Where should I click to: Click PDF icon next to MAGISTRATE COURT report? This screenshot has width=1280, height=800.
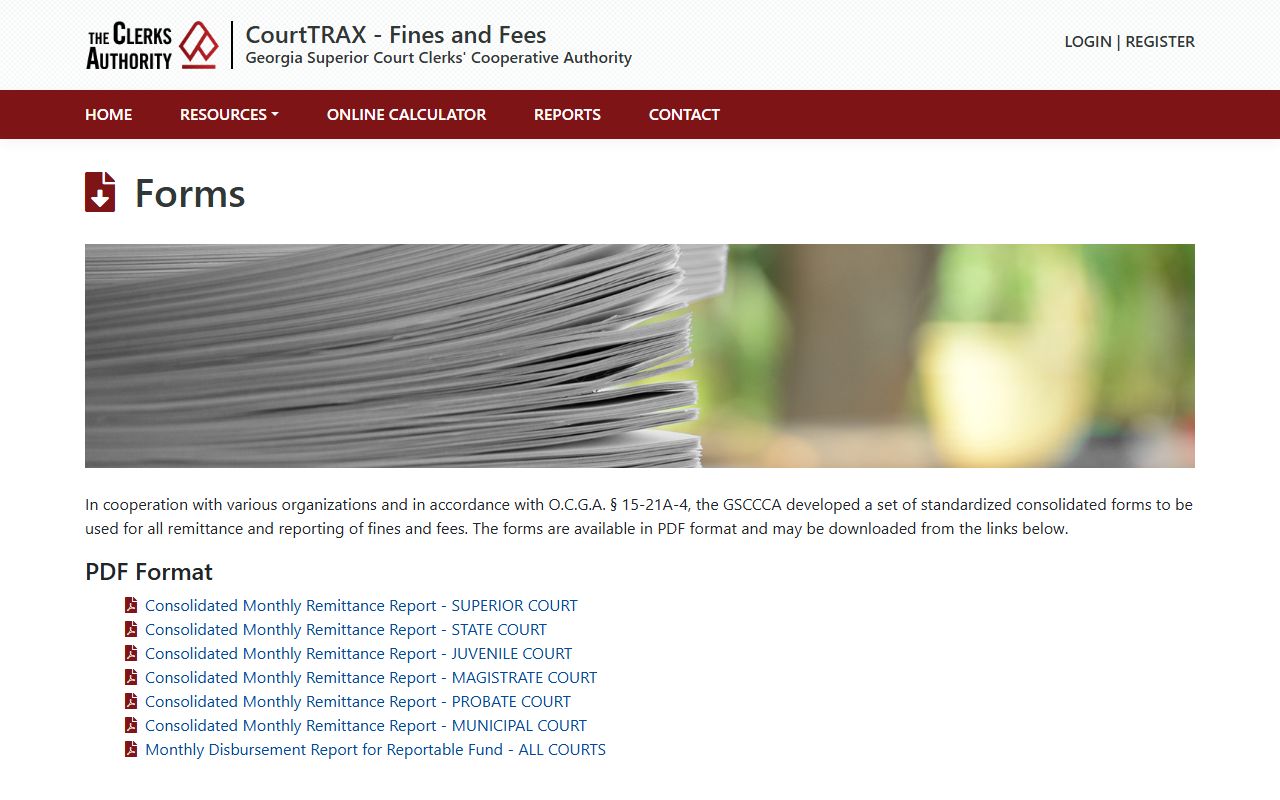pyautogui.click(x=131, y=677)
